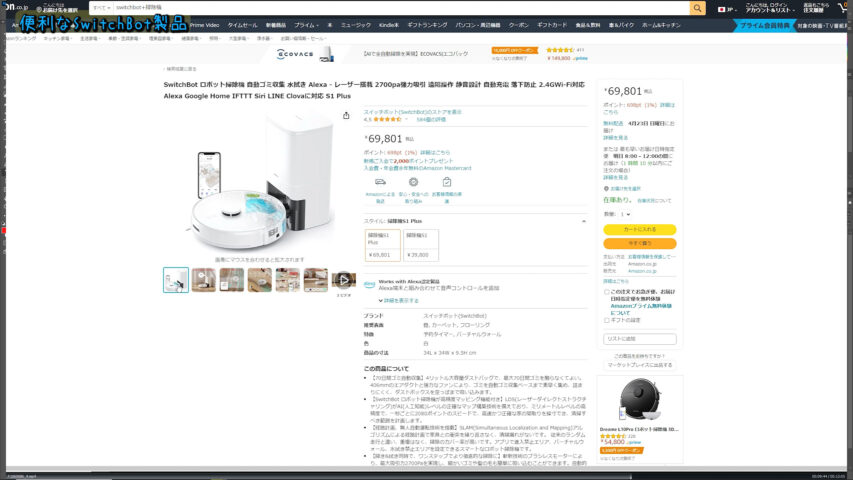
Task: Click the yellow カートに入れる button
Action: click(x=640, y=229)
